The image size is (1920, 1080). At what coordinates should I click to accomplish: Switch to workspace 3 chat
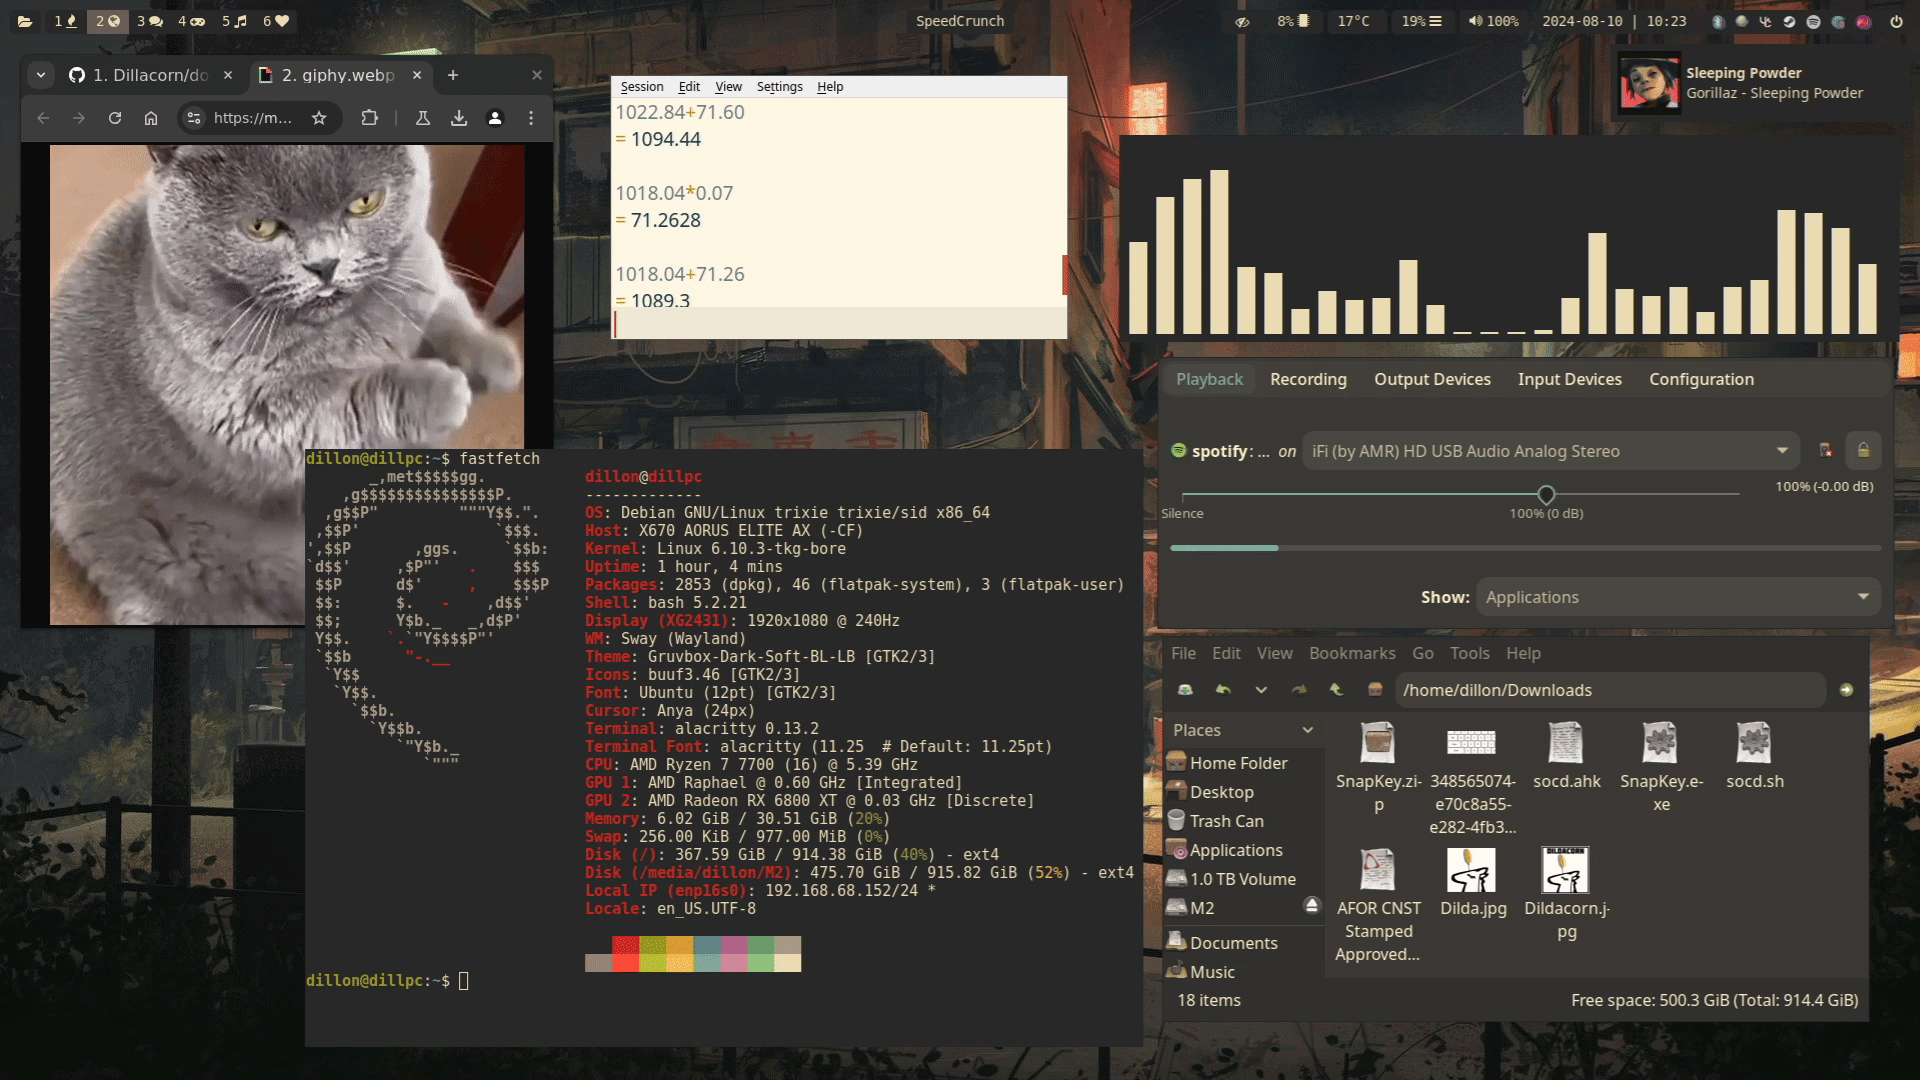(150, 21)
